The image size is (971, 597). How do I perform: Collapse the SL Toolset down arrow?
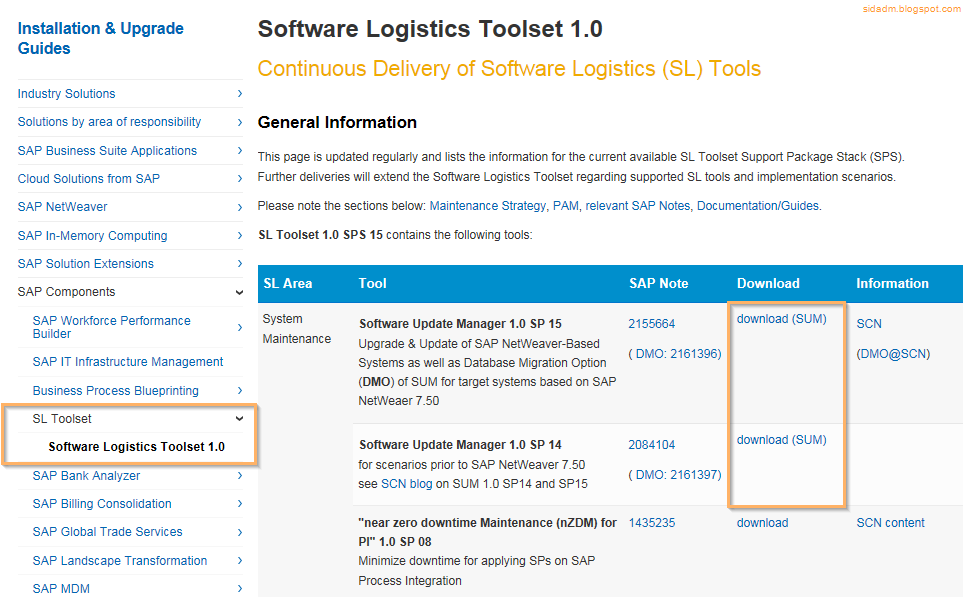[240, 419]
